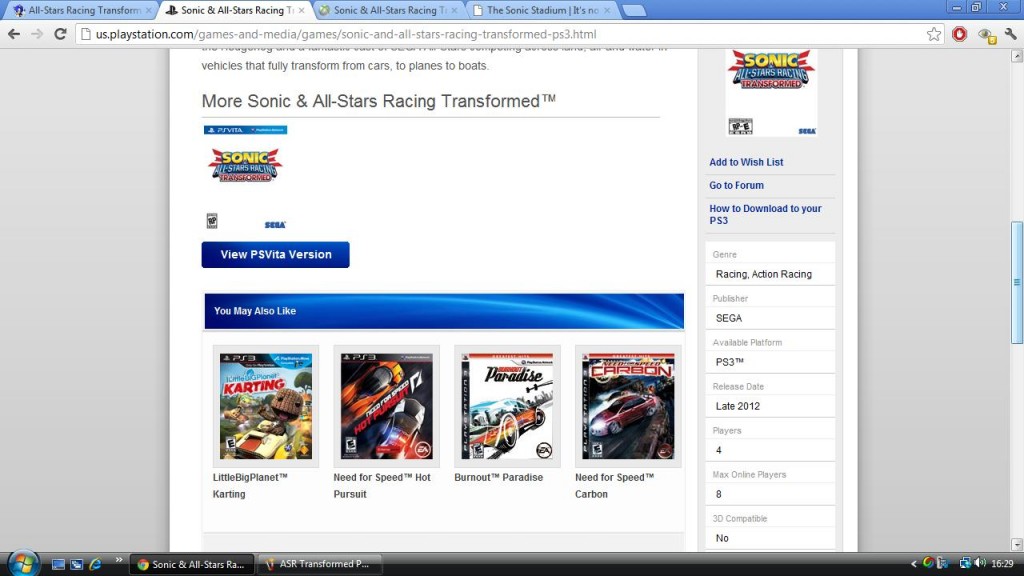Click the page scrollbar thumb
Screen dimensions: 1024x576
[x=1017, y=282]
